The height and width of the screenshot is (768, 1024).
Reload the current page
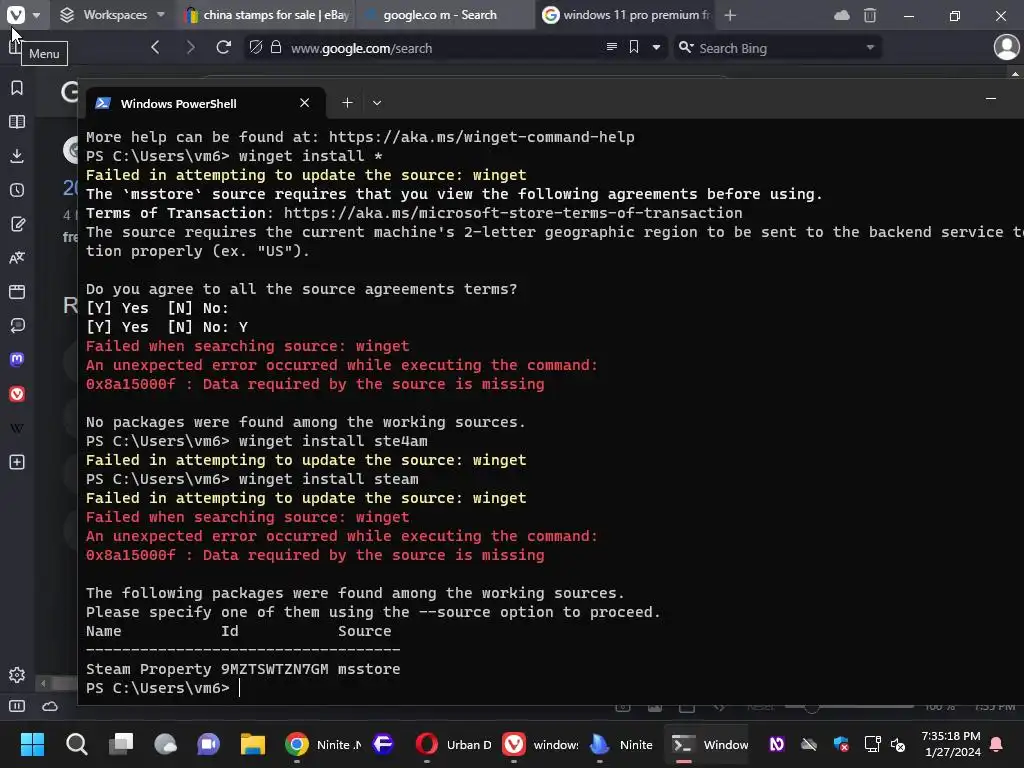coord(223,47)
